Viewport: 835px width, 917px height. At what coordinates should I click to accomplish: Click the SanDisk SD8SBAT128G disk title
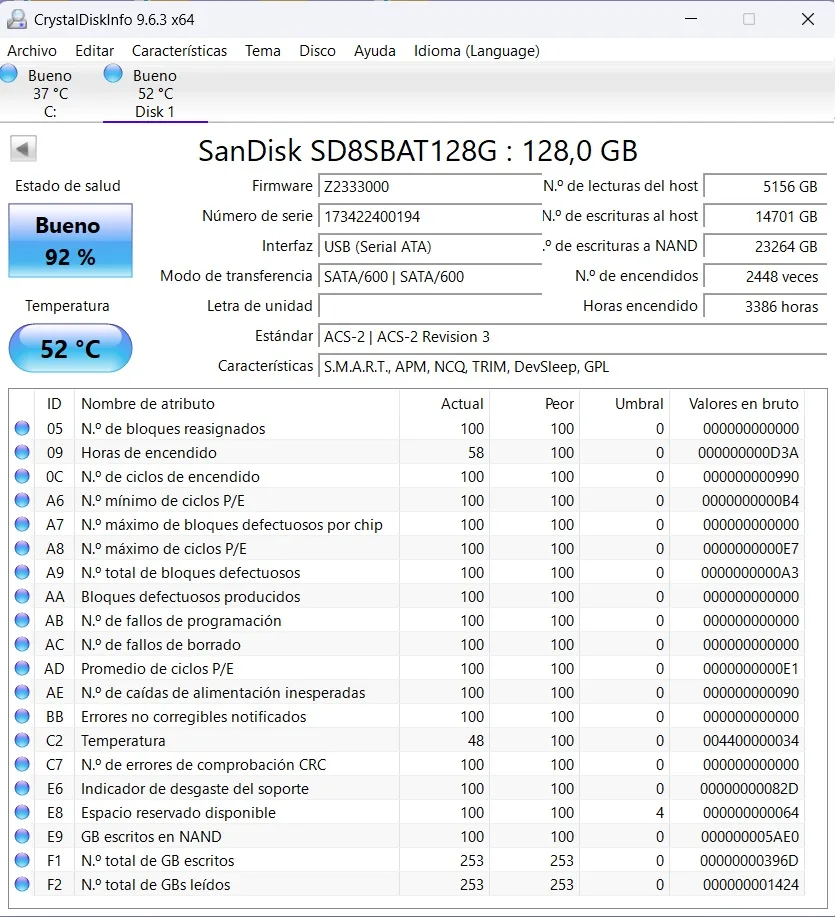[418, 151]
